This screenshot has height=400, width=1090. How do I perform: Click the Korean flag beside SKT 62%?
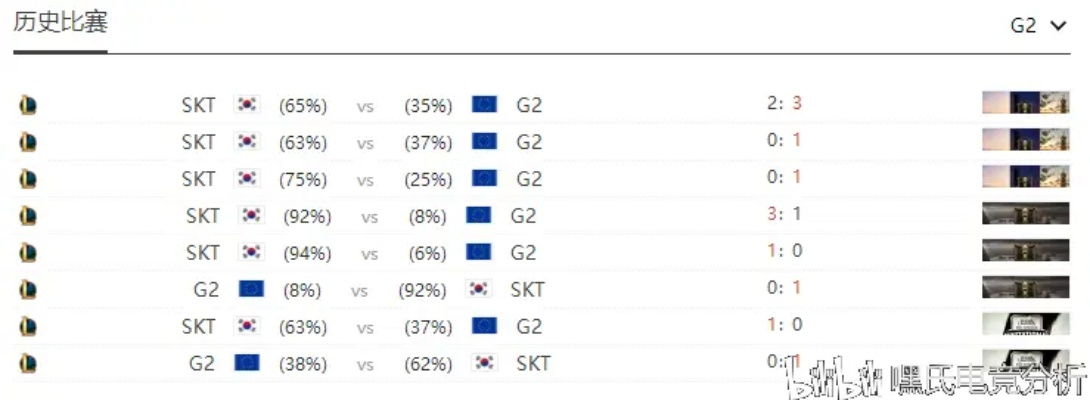pyautogui.click(x=485, y=363)
